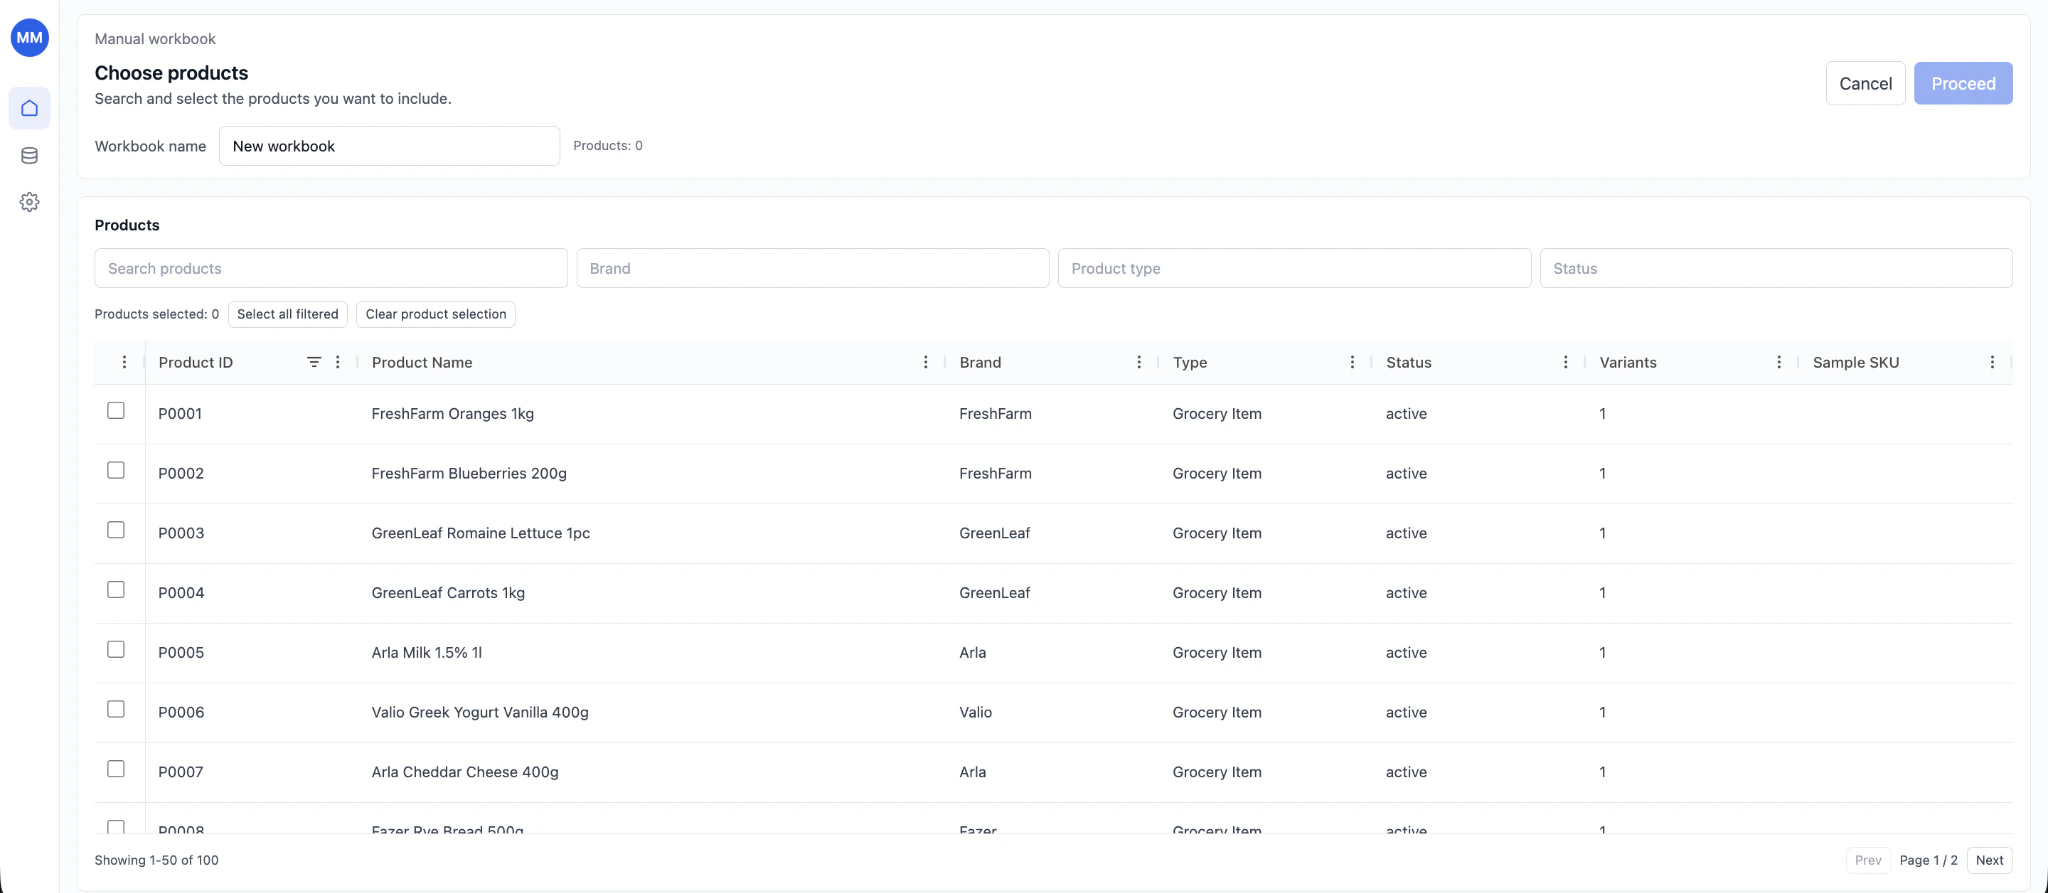Click the Showing 1-50 of 100 text
Image resolution: width=2048 pixels, height=893 pixels.
[157, 860]
